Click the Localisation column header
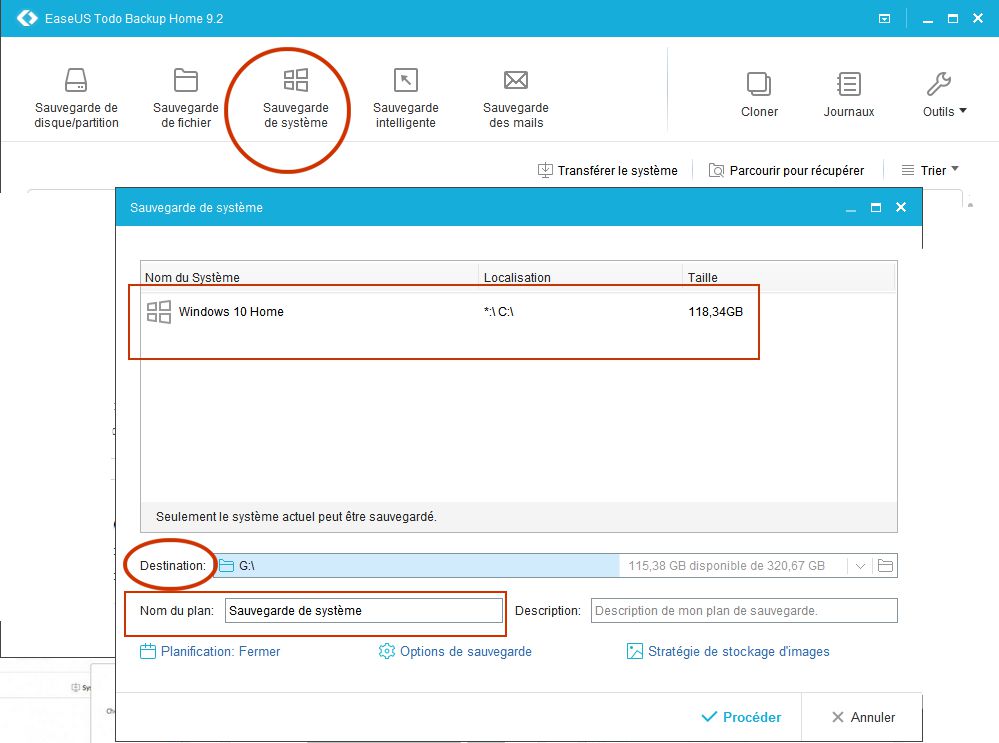 517,278
